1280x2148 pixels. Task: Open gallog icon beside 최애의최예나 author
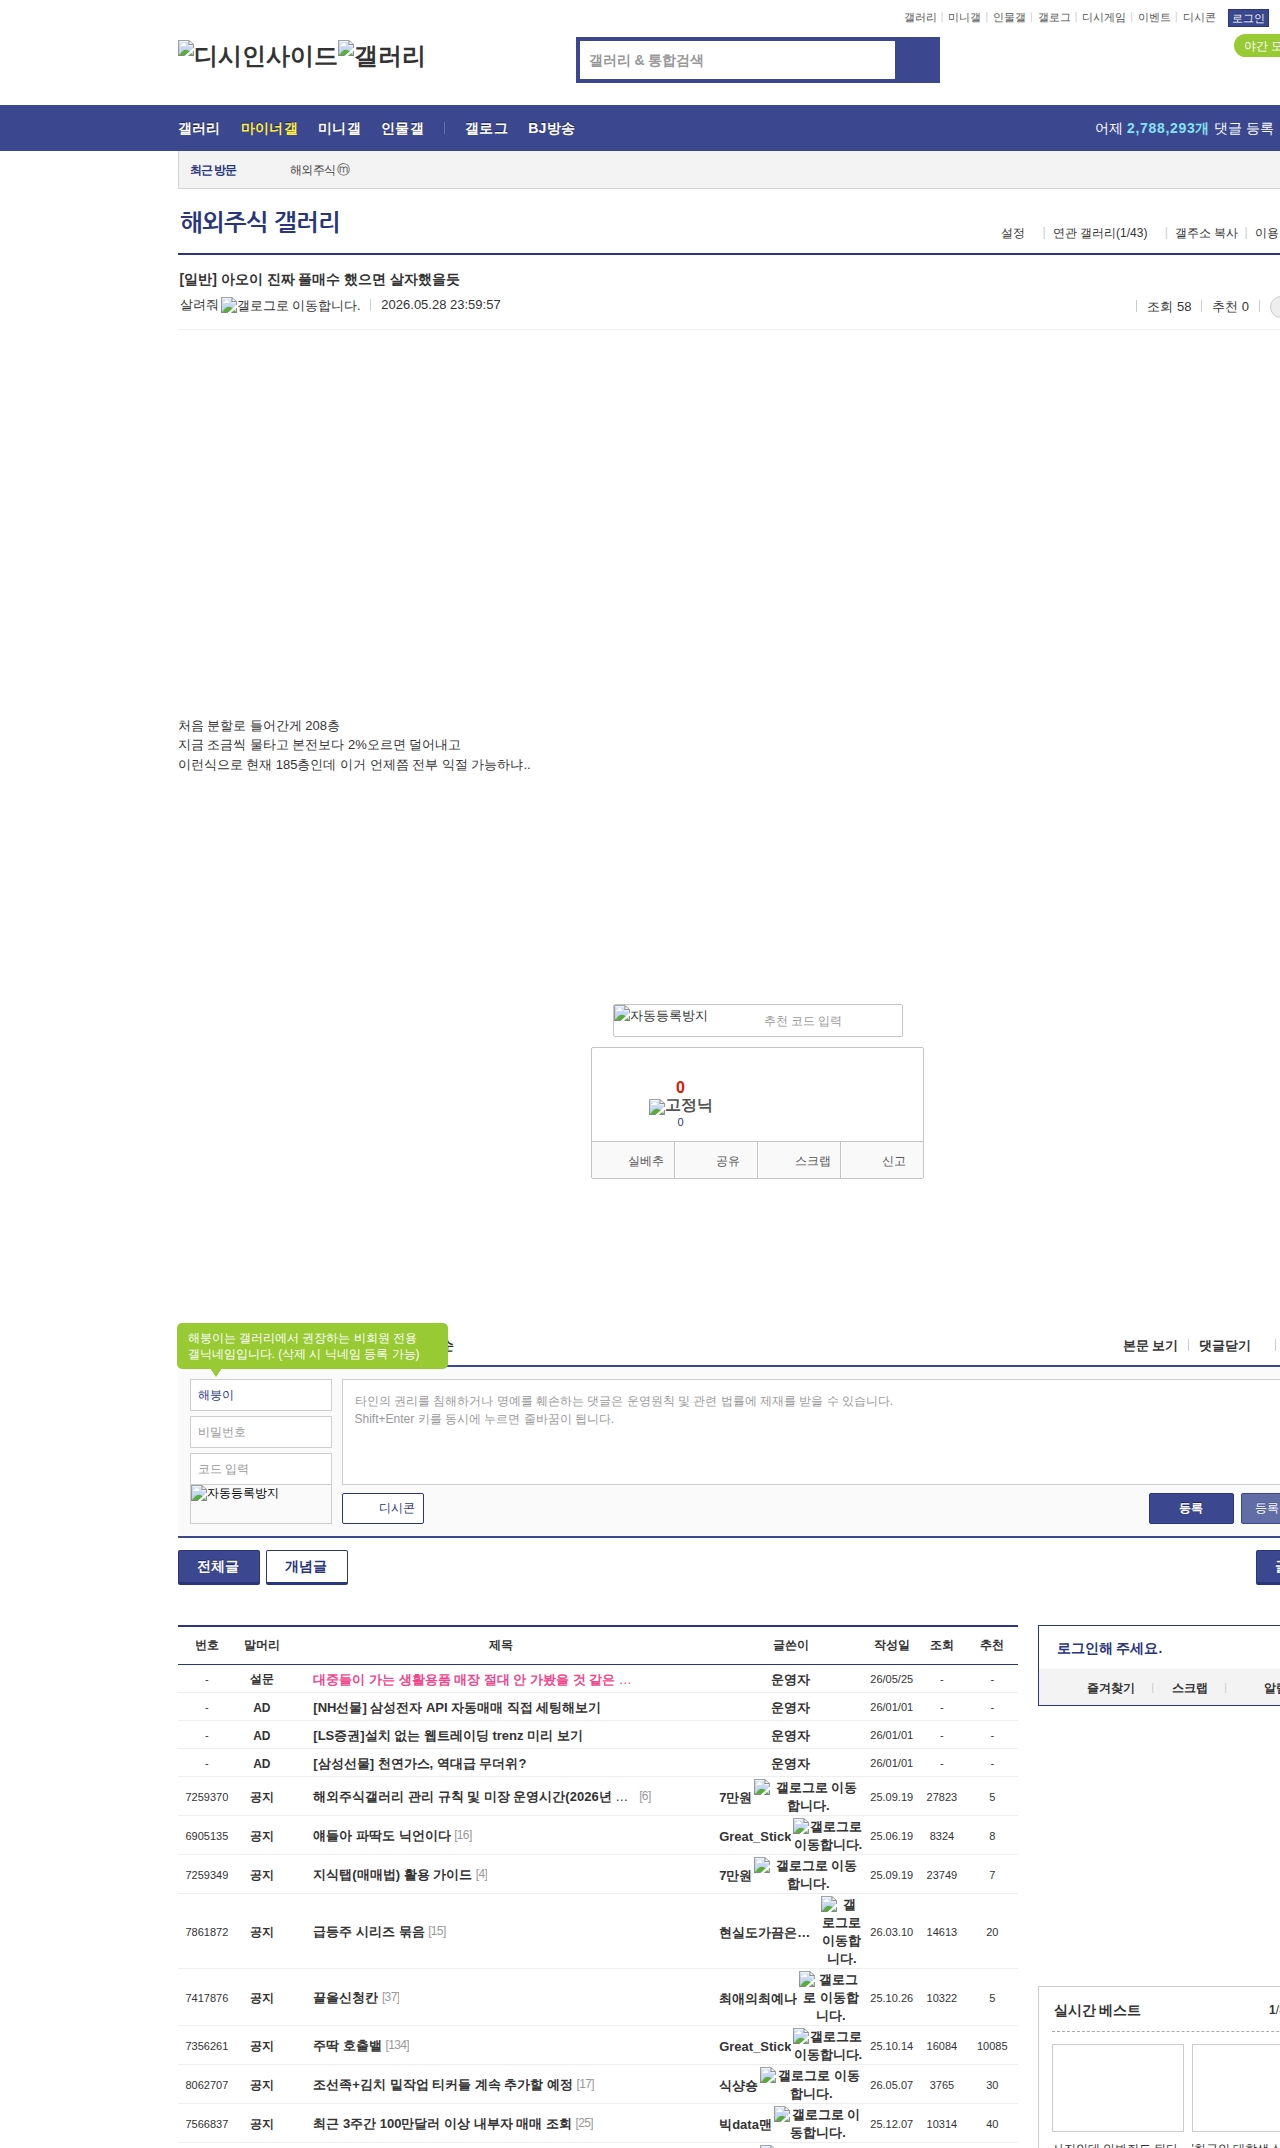(x=830, y=1997)
